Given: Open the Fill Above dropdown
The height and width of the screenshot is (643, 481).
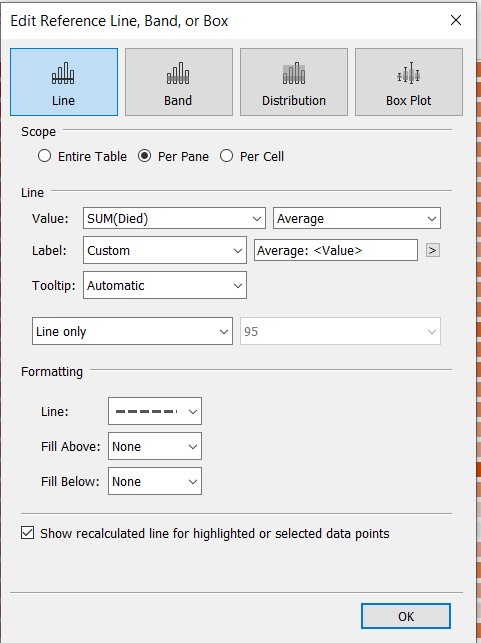Looking at the screenshot, I should tap(155, 446).
